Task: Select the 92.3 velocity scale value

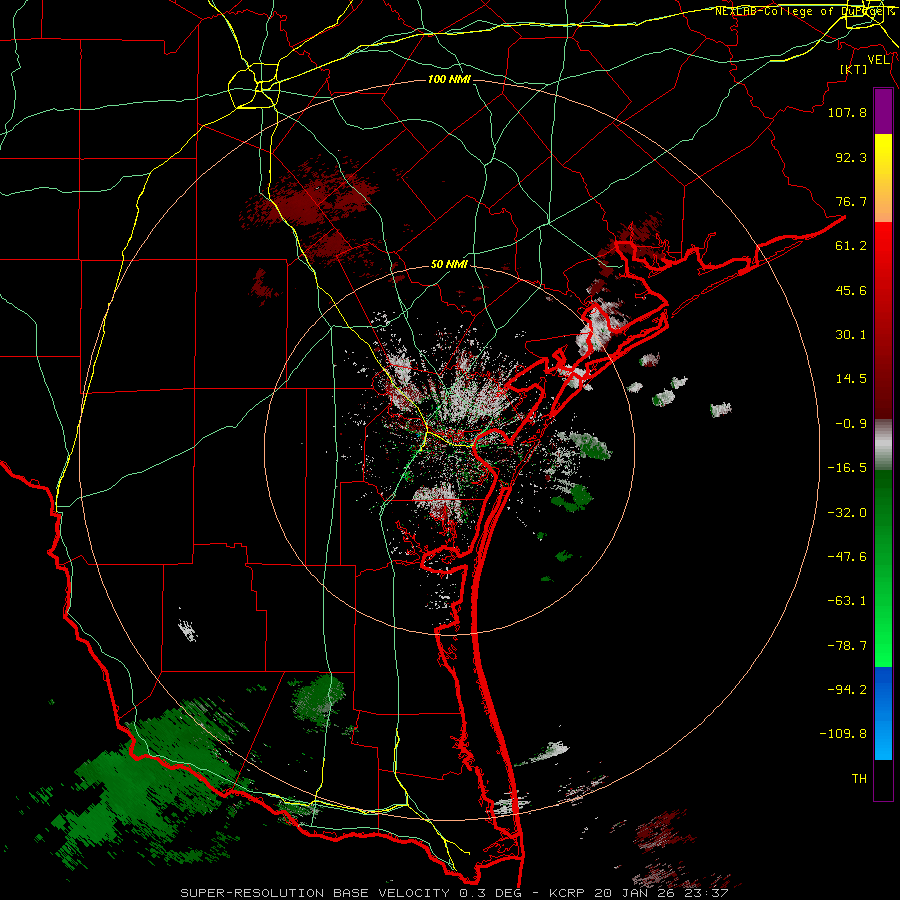Action: [851, 157]
